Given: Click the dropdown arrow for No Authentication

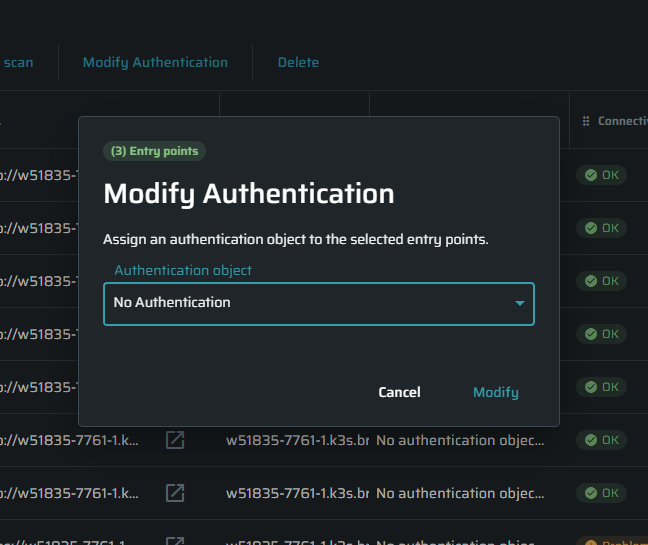Looking at the screenshot, I should click(519, 303).
